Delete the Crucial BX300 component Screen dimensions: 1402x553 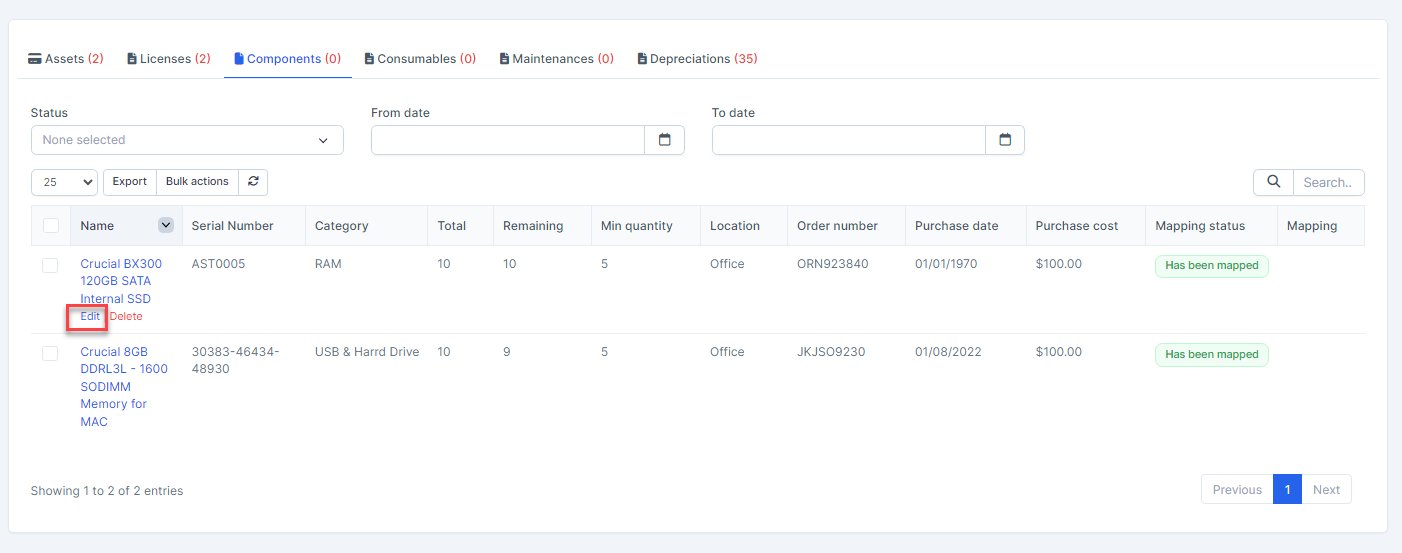pos(126,317)
